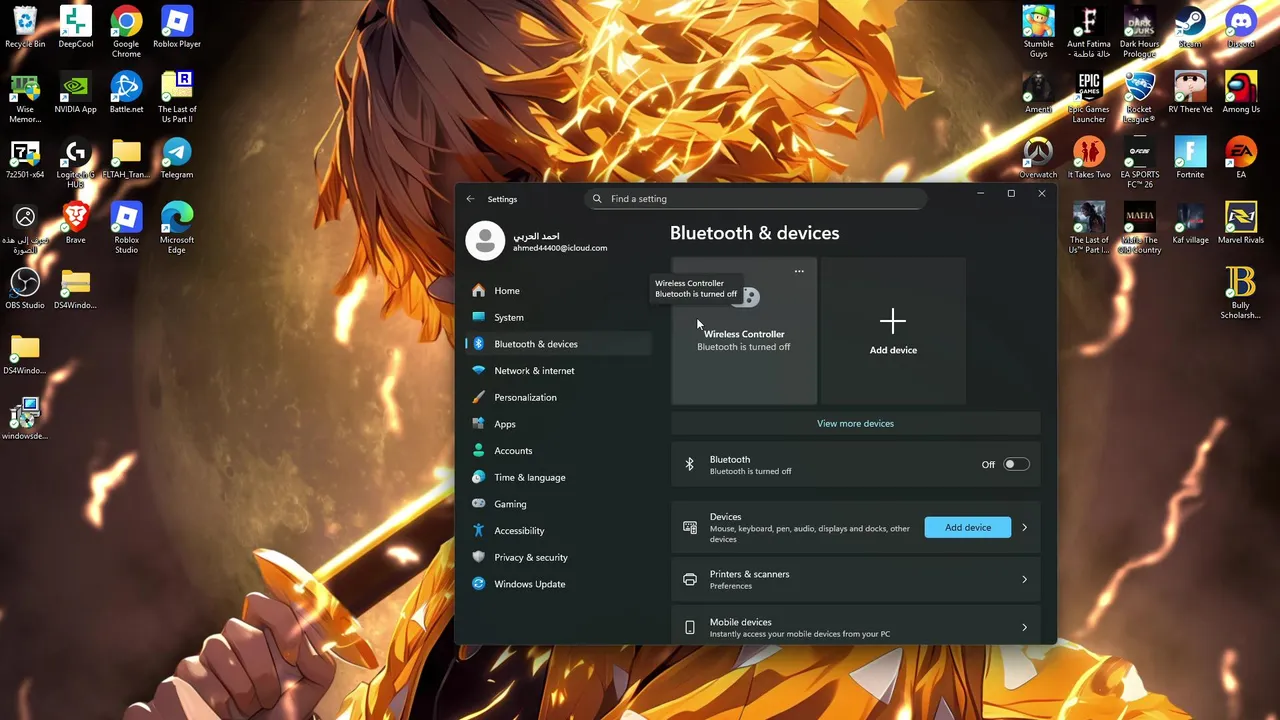Select the Wireless Controller device card

[744, 331]
